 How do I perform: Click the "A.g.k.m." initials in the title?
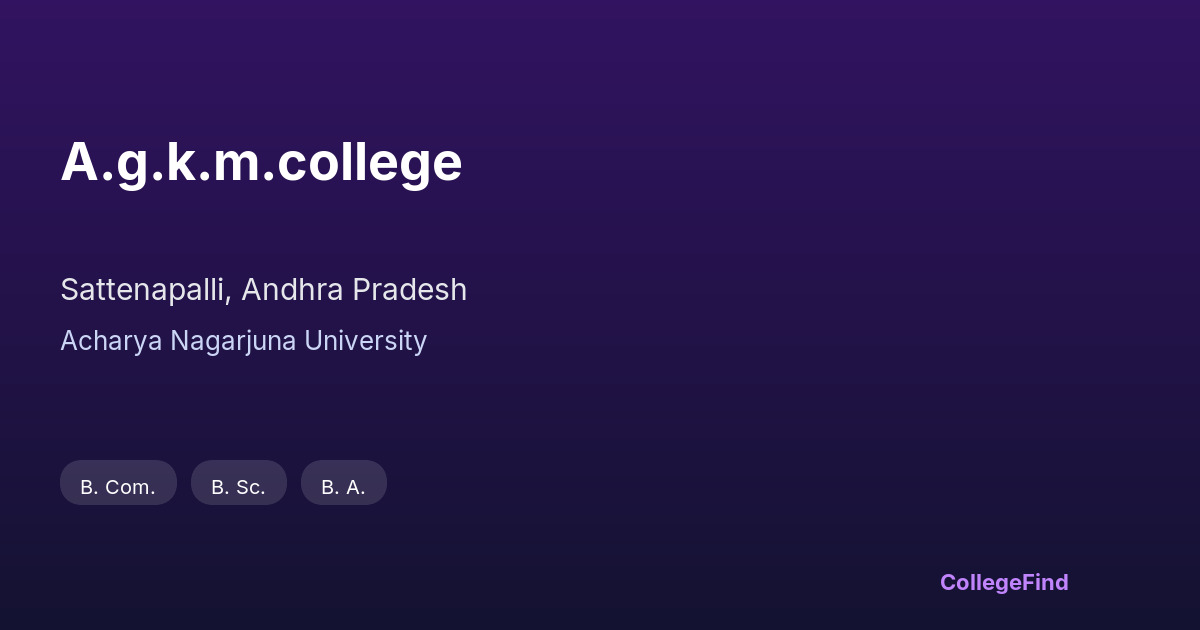pyautogui.click(x=167, y=162)
